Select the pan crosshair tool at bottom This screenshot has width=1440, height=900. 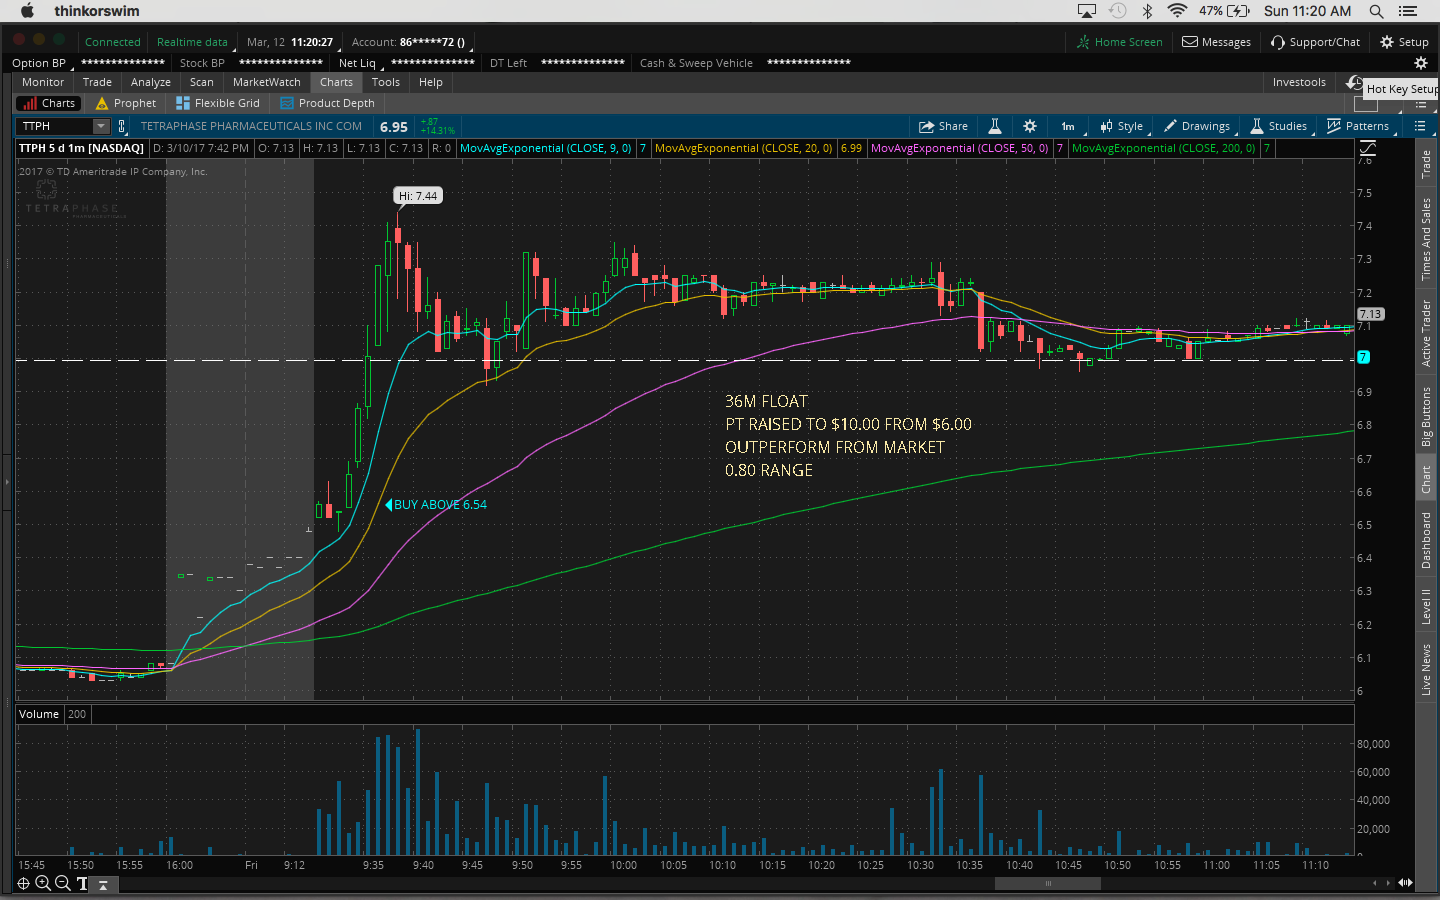click(x=23, y=883)
